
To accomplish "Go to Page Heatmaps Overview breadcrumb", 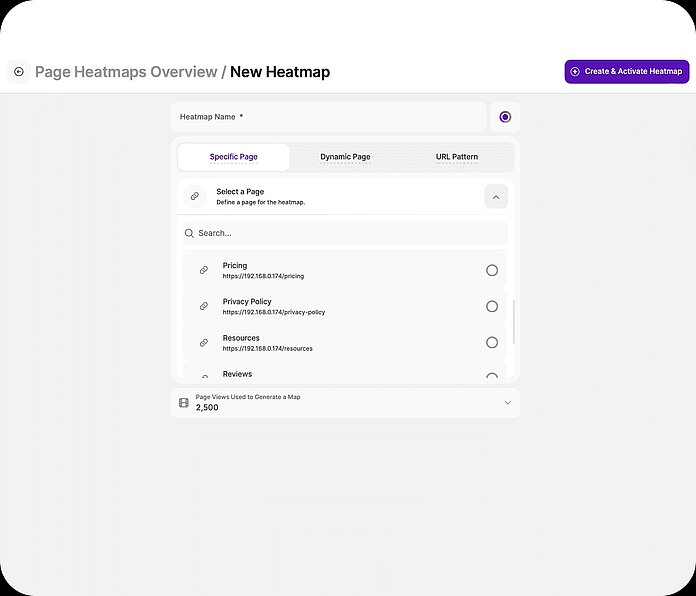I will coord(126,72).
